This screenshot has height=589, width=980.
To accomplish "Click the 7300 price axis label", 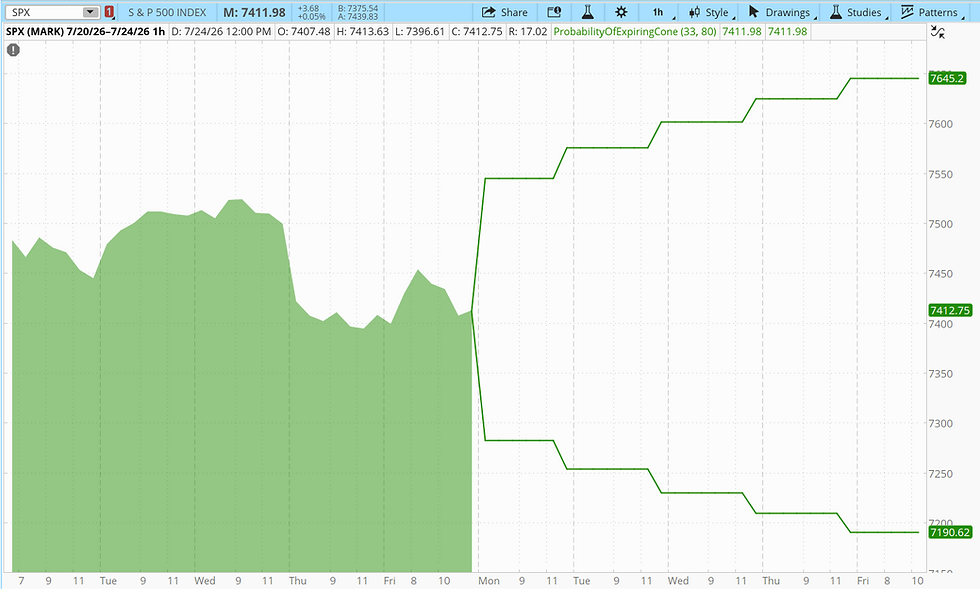I will tap(941, 423).
